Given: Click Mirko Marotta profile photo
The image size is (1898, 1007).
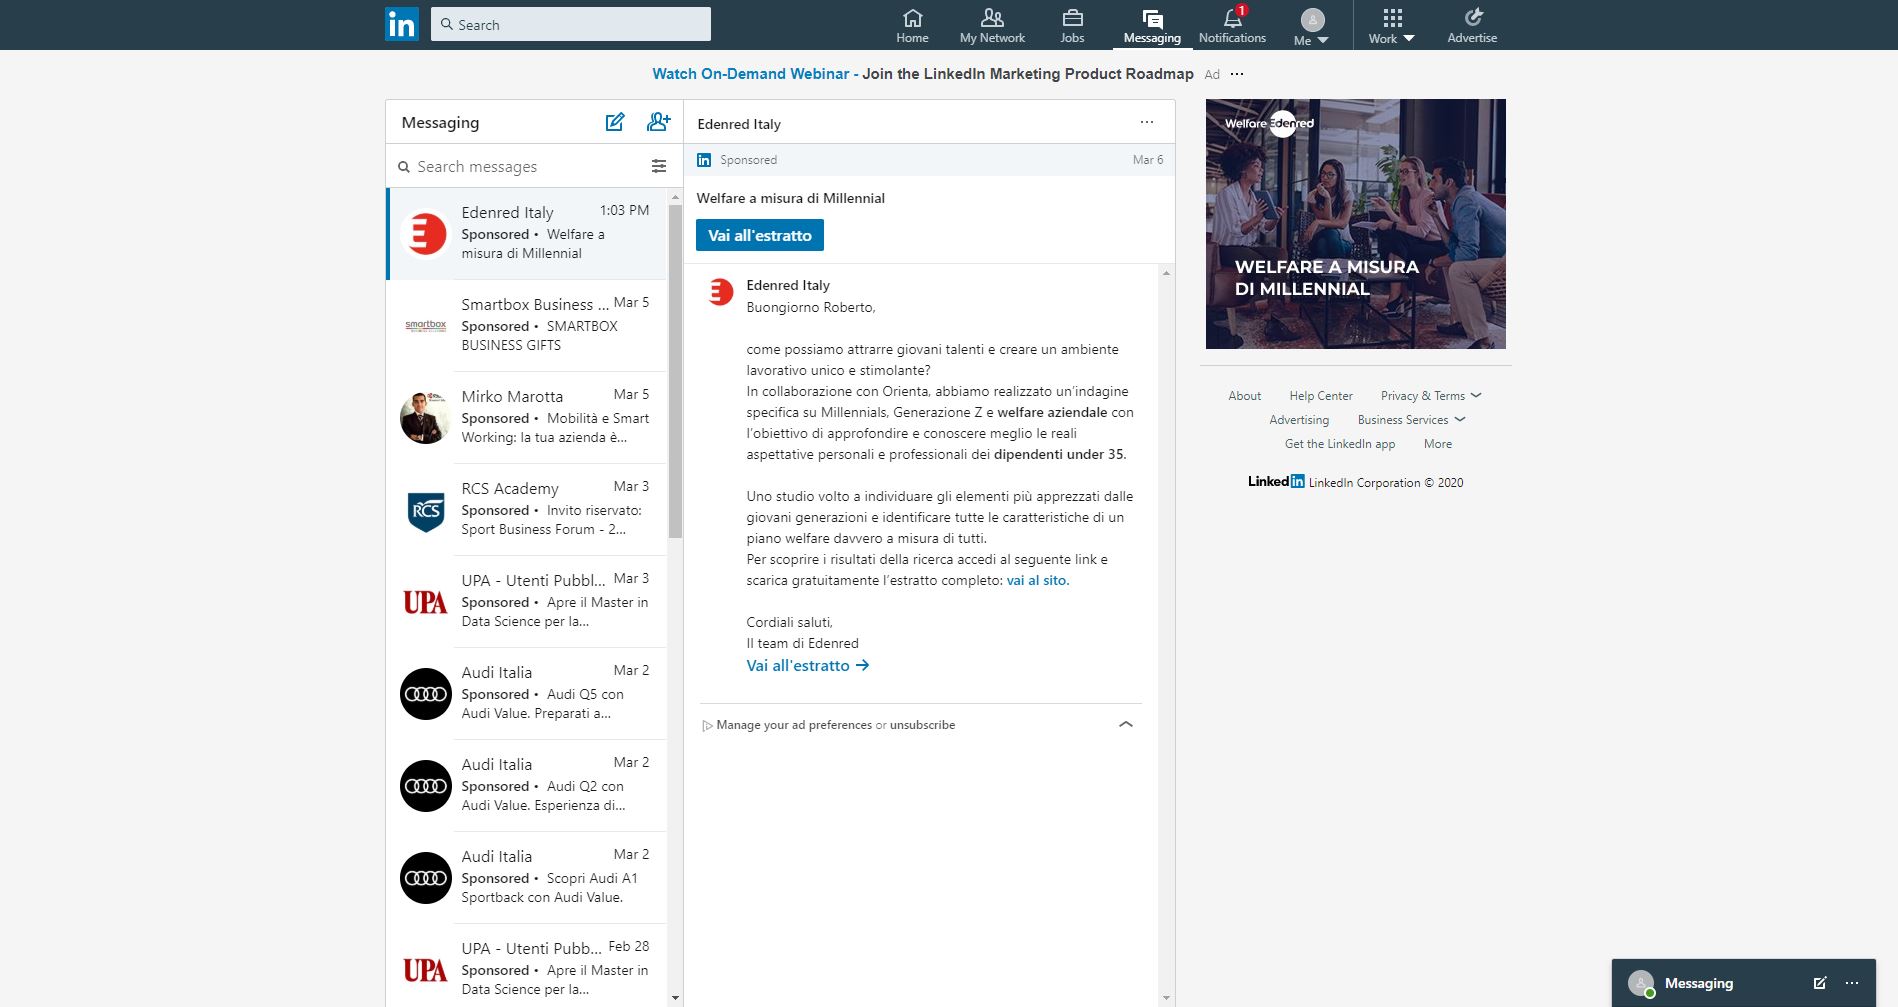Looking at the screenshot, I should pyautogui.click(x=426, y=418).
